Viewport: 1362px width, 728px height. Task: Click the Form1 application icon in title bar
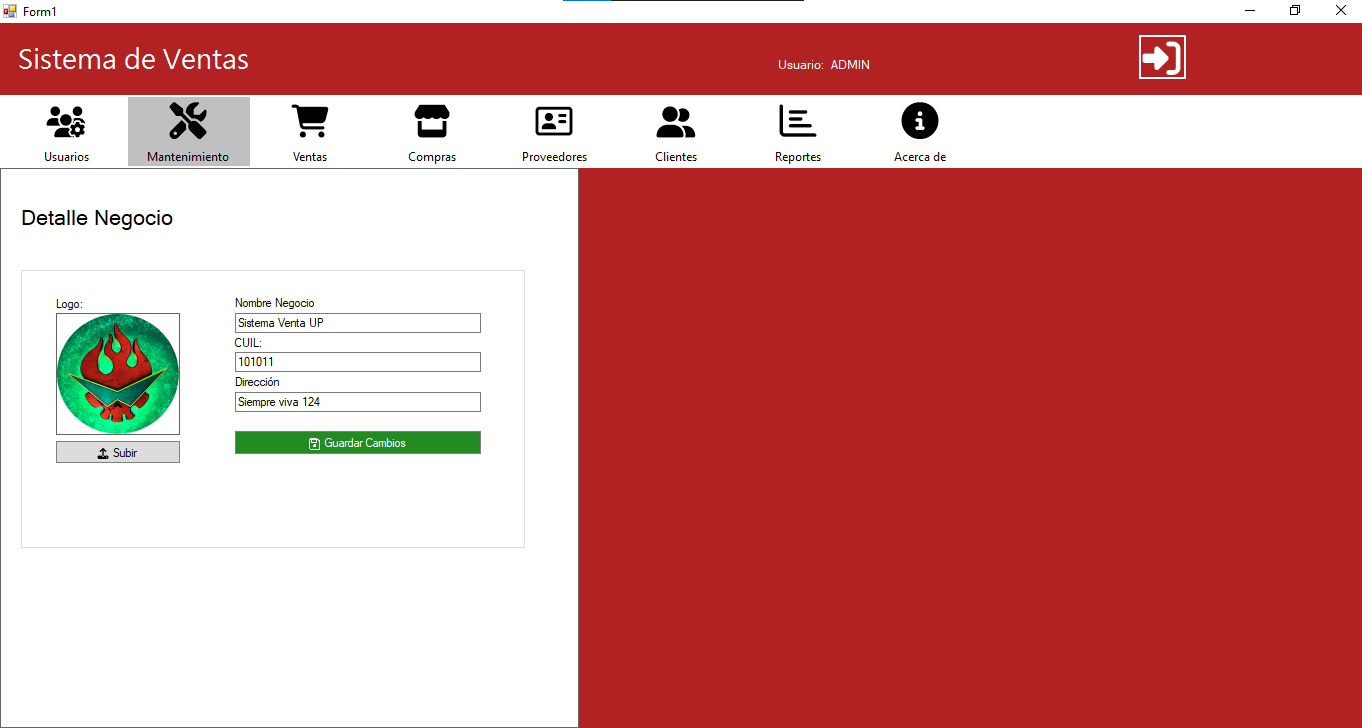coord(10,11)
